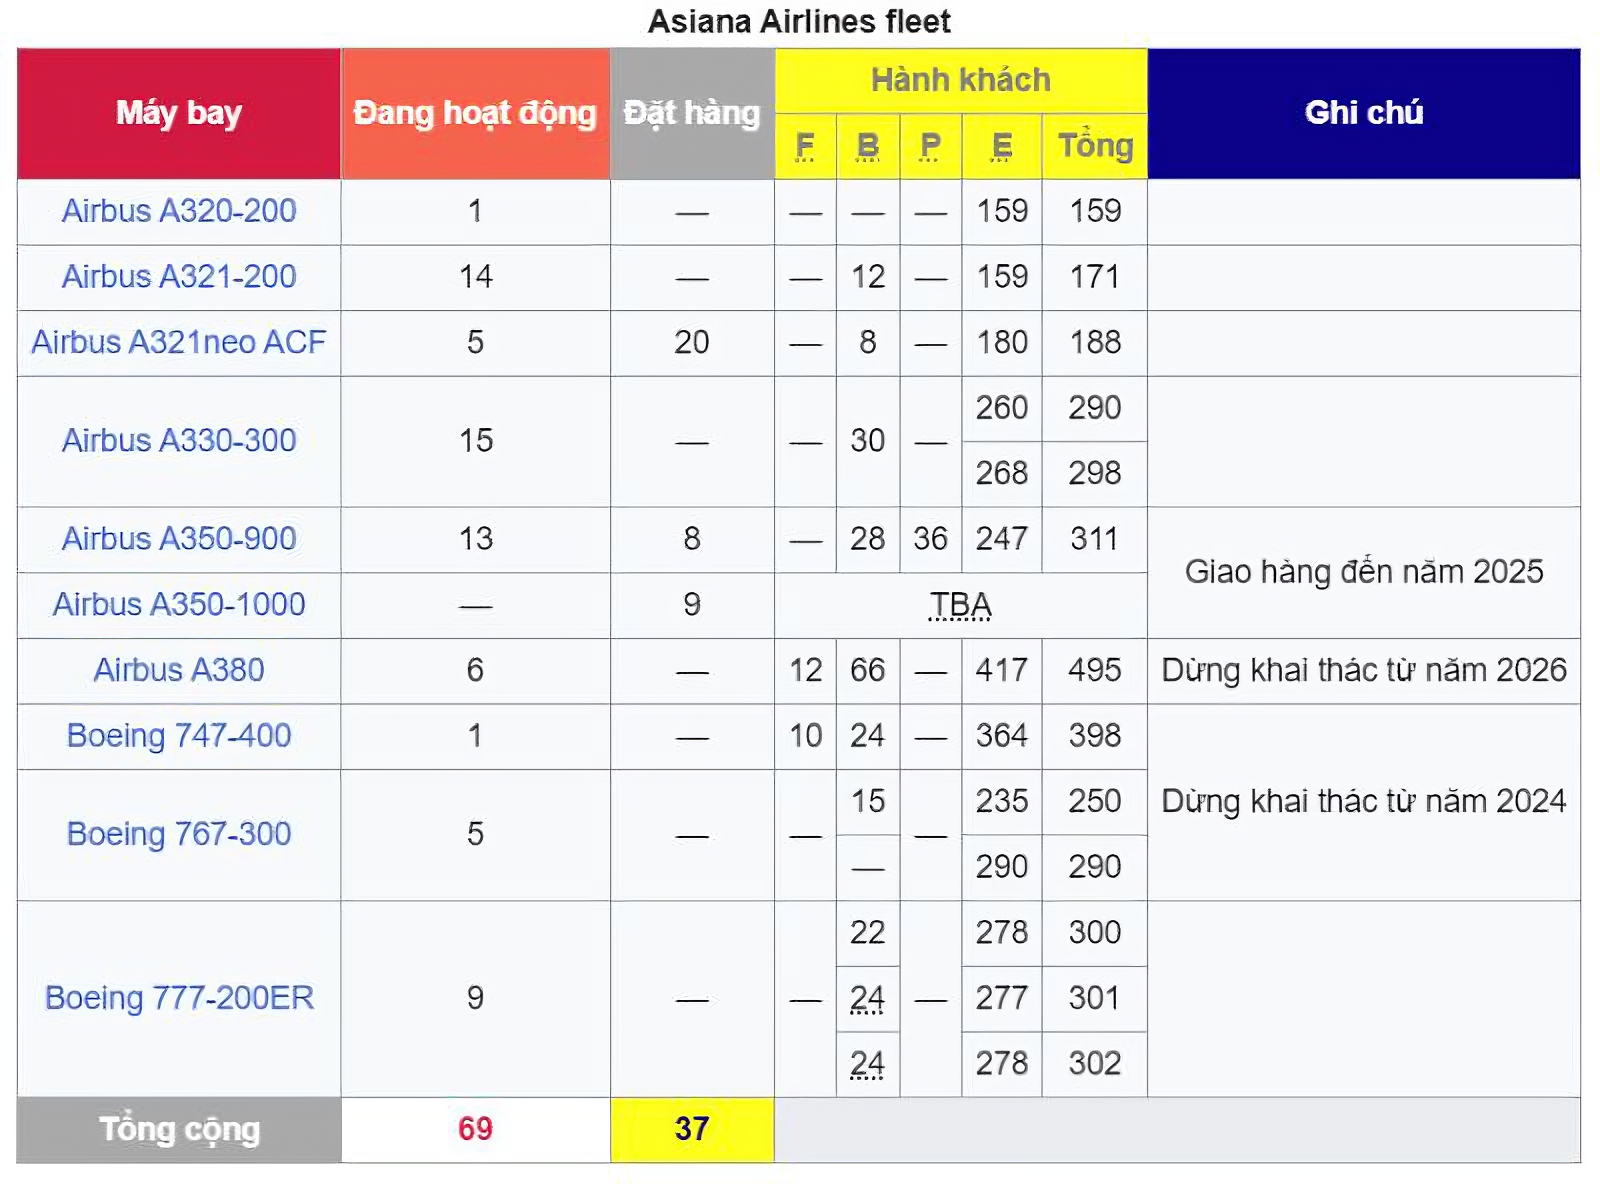Click the Airbus A321neo ACF link
Screen dimensions: 1600x1184
(179, 342)
